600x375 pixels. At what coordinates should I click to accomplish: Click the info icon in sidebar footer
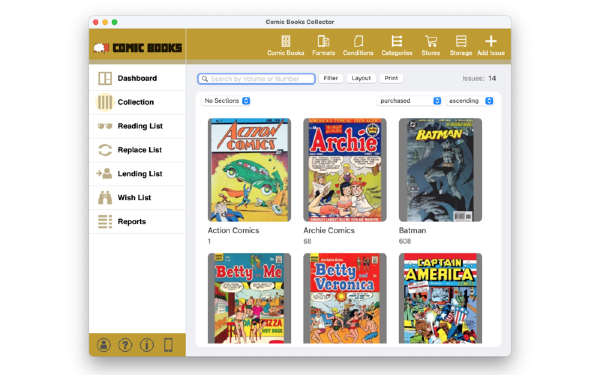(x=147, y=345)
